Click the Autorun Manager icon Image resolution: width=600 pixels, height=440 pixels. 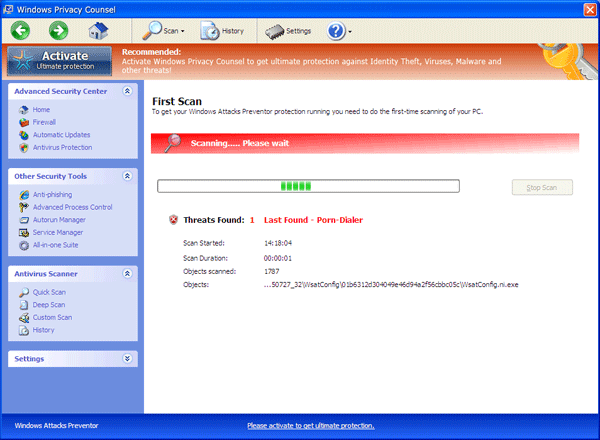[x=24, y=220]
